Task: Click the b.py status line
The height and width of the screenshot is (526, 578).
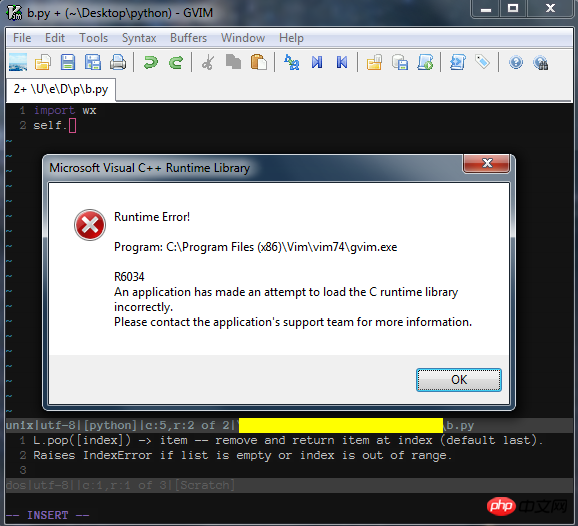Action: [x=289, y=425]
